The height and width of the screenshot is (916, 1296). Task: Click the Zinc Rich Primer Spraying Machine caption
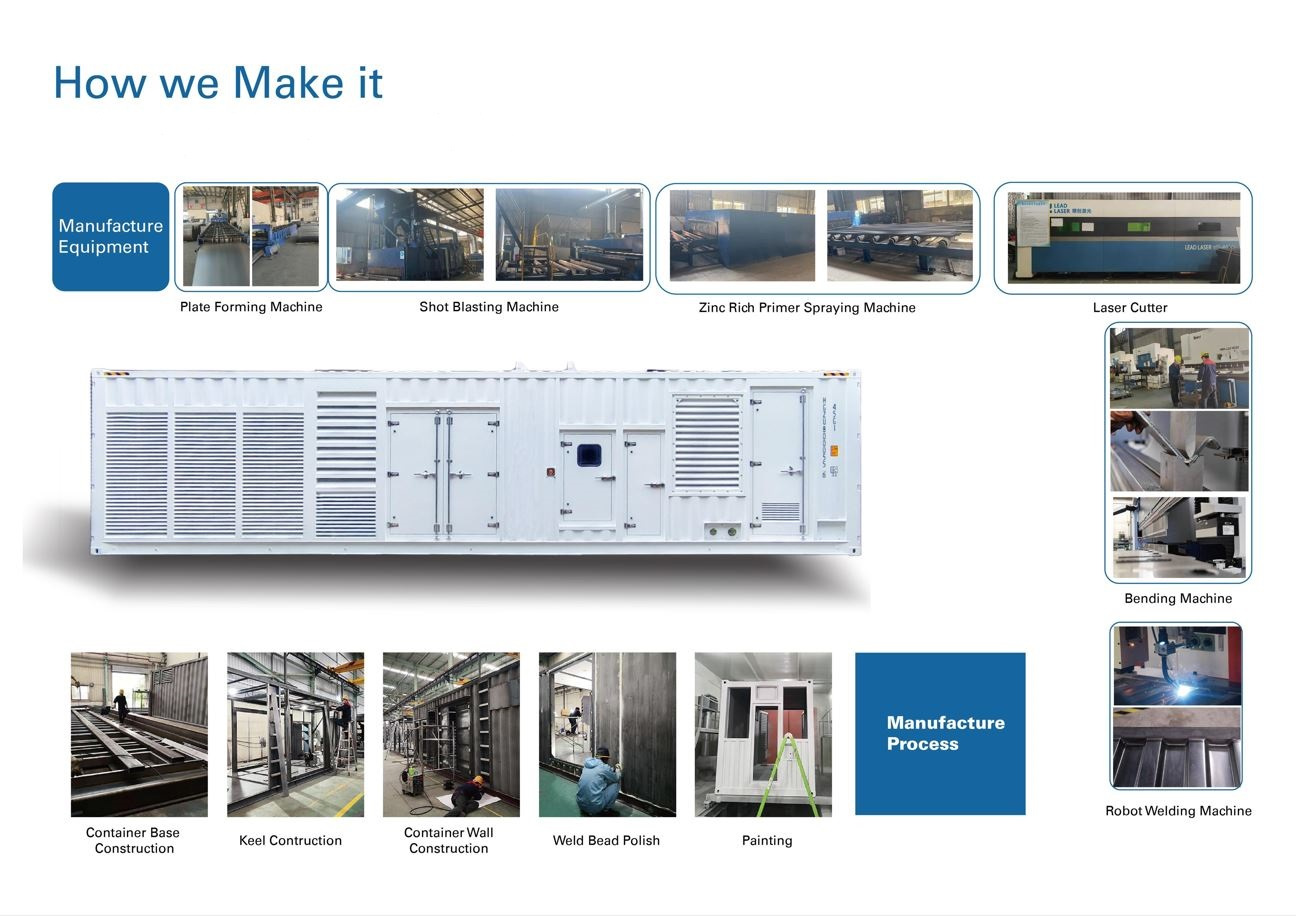(806, 308)
